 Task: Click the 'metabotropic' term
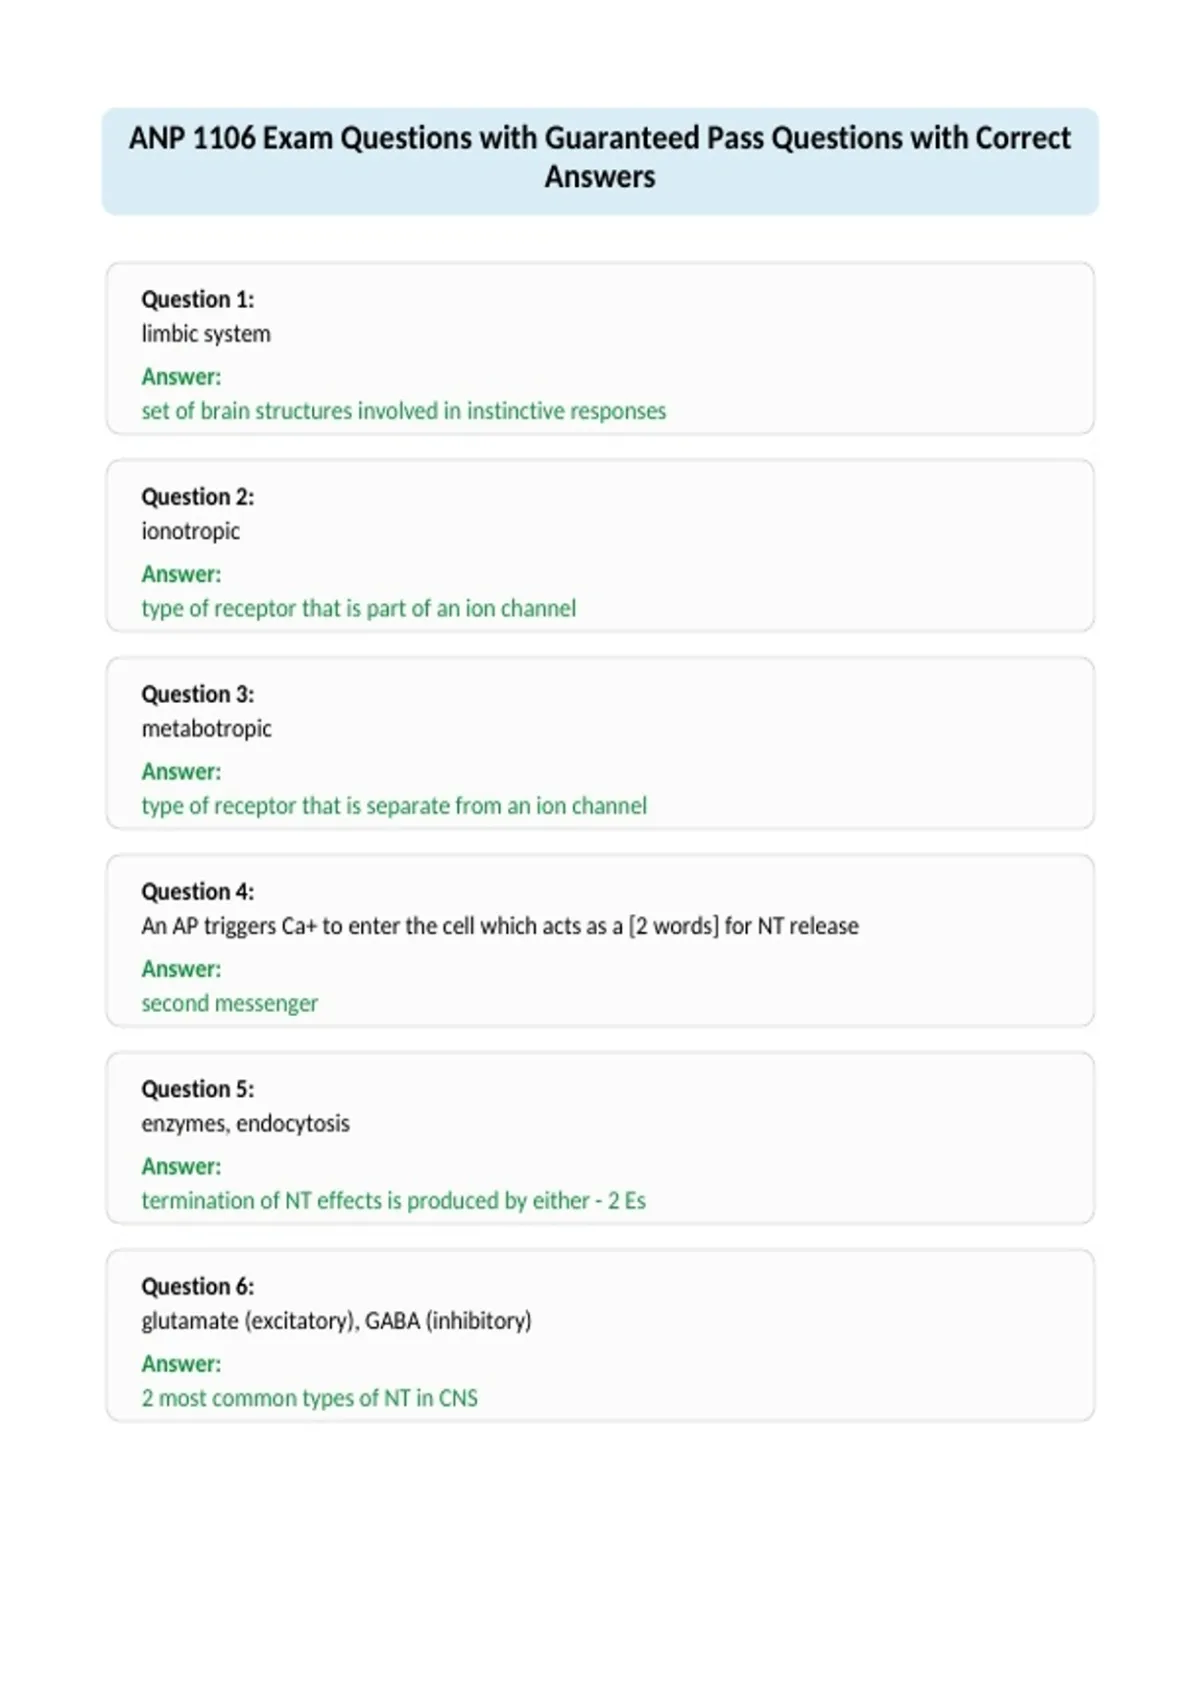(x=207, y=729)
